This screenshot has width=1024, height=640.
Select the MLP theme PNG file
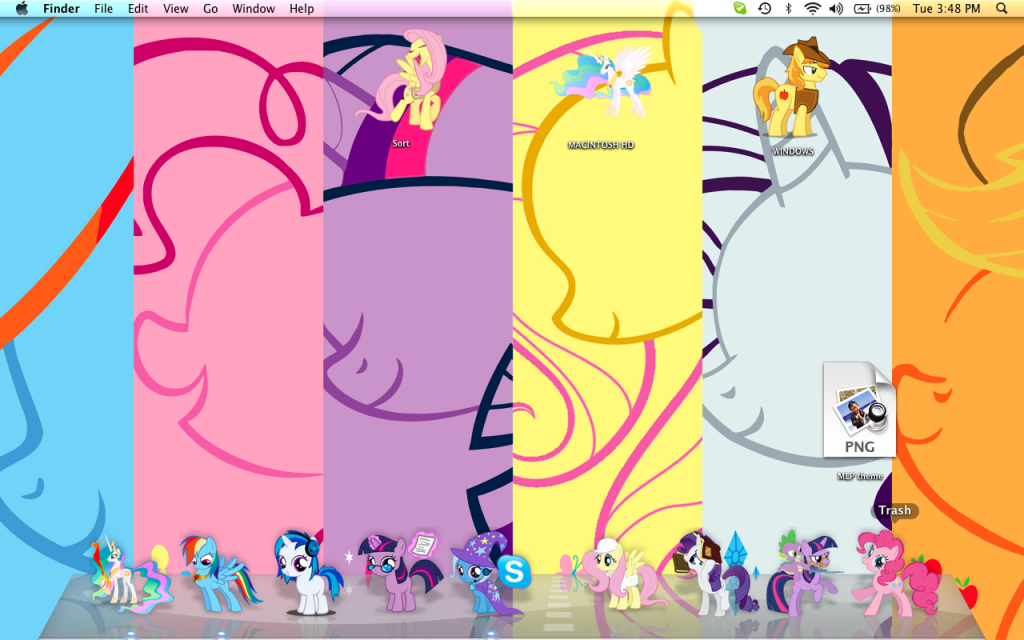pyautogui.click(x=859, y=409)
